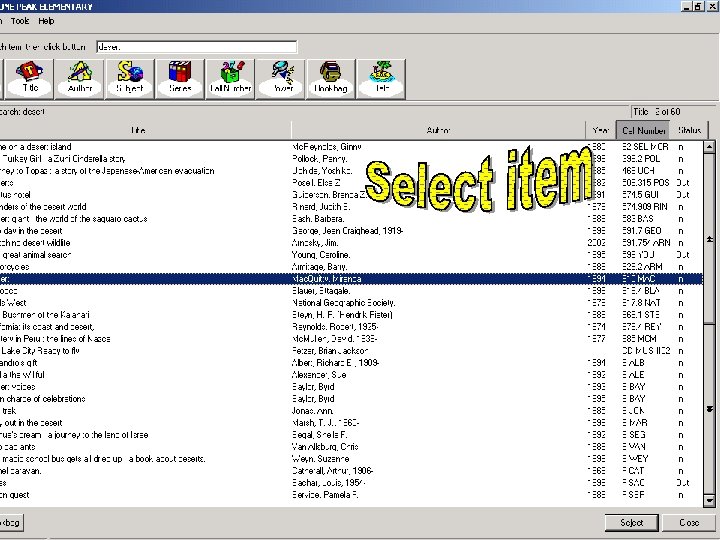The image size is (720, 540).
Task: Select the row by Blauer, Ettagale
Action: (x=351, y=291)
